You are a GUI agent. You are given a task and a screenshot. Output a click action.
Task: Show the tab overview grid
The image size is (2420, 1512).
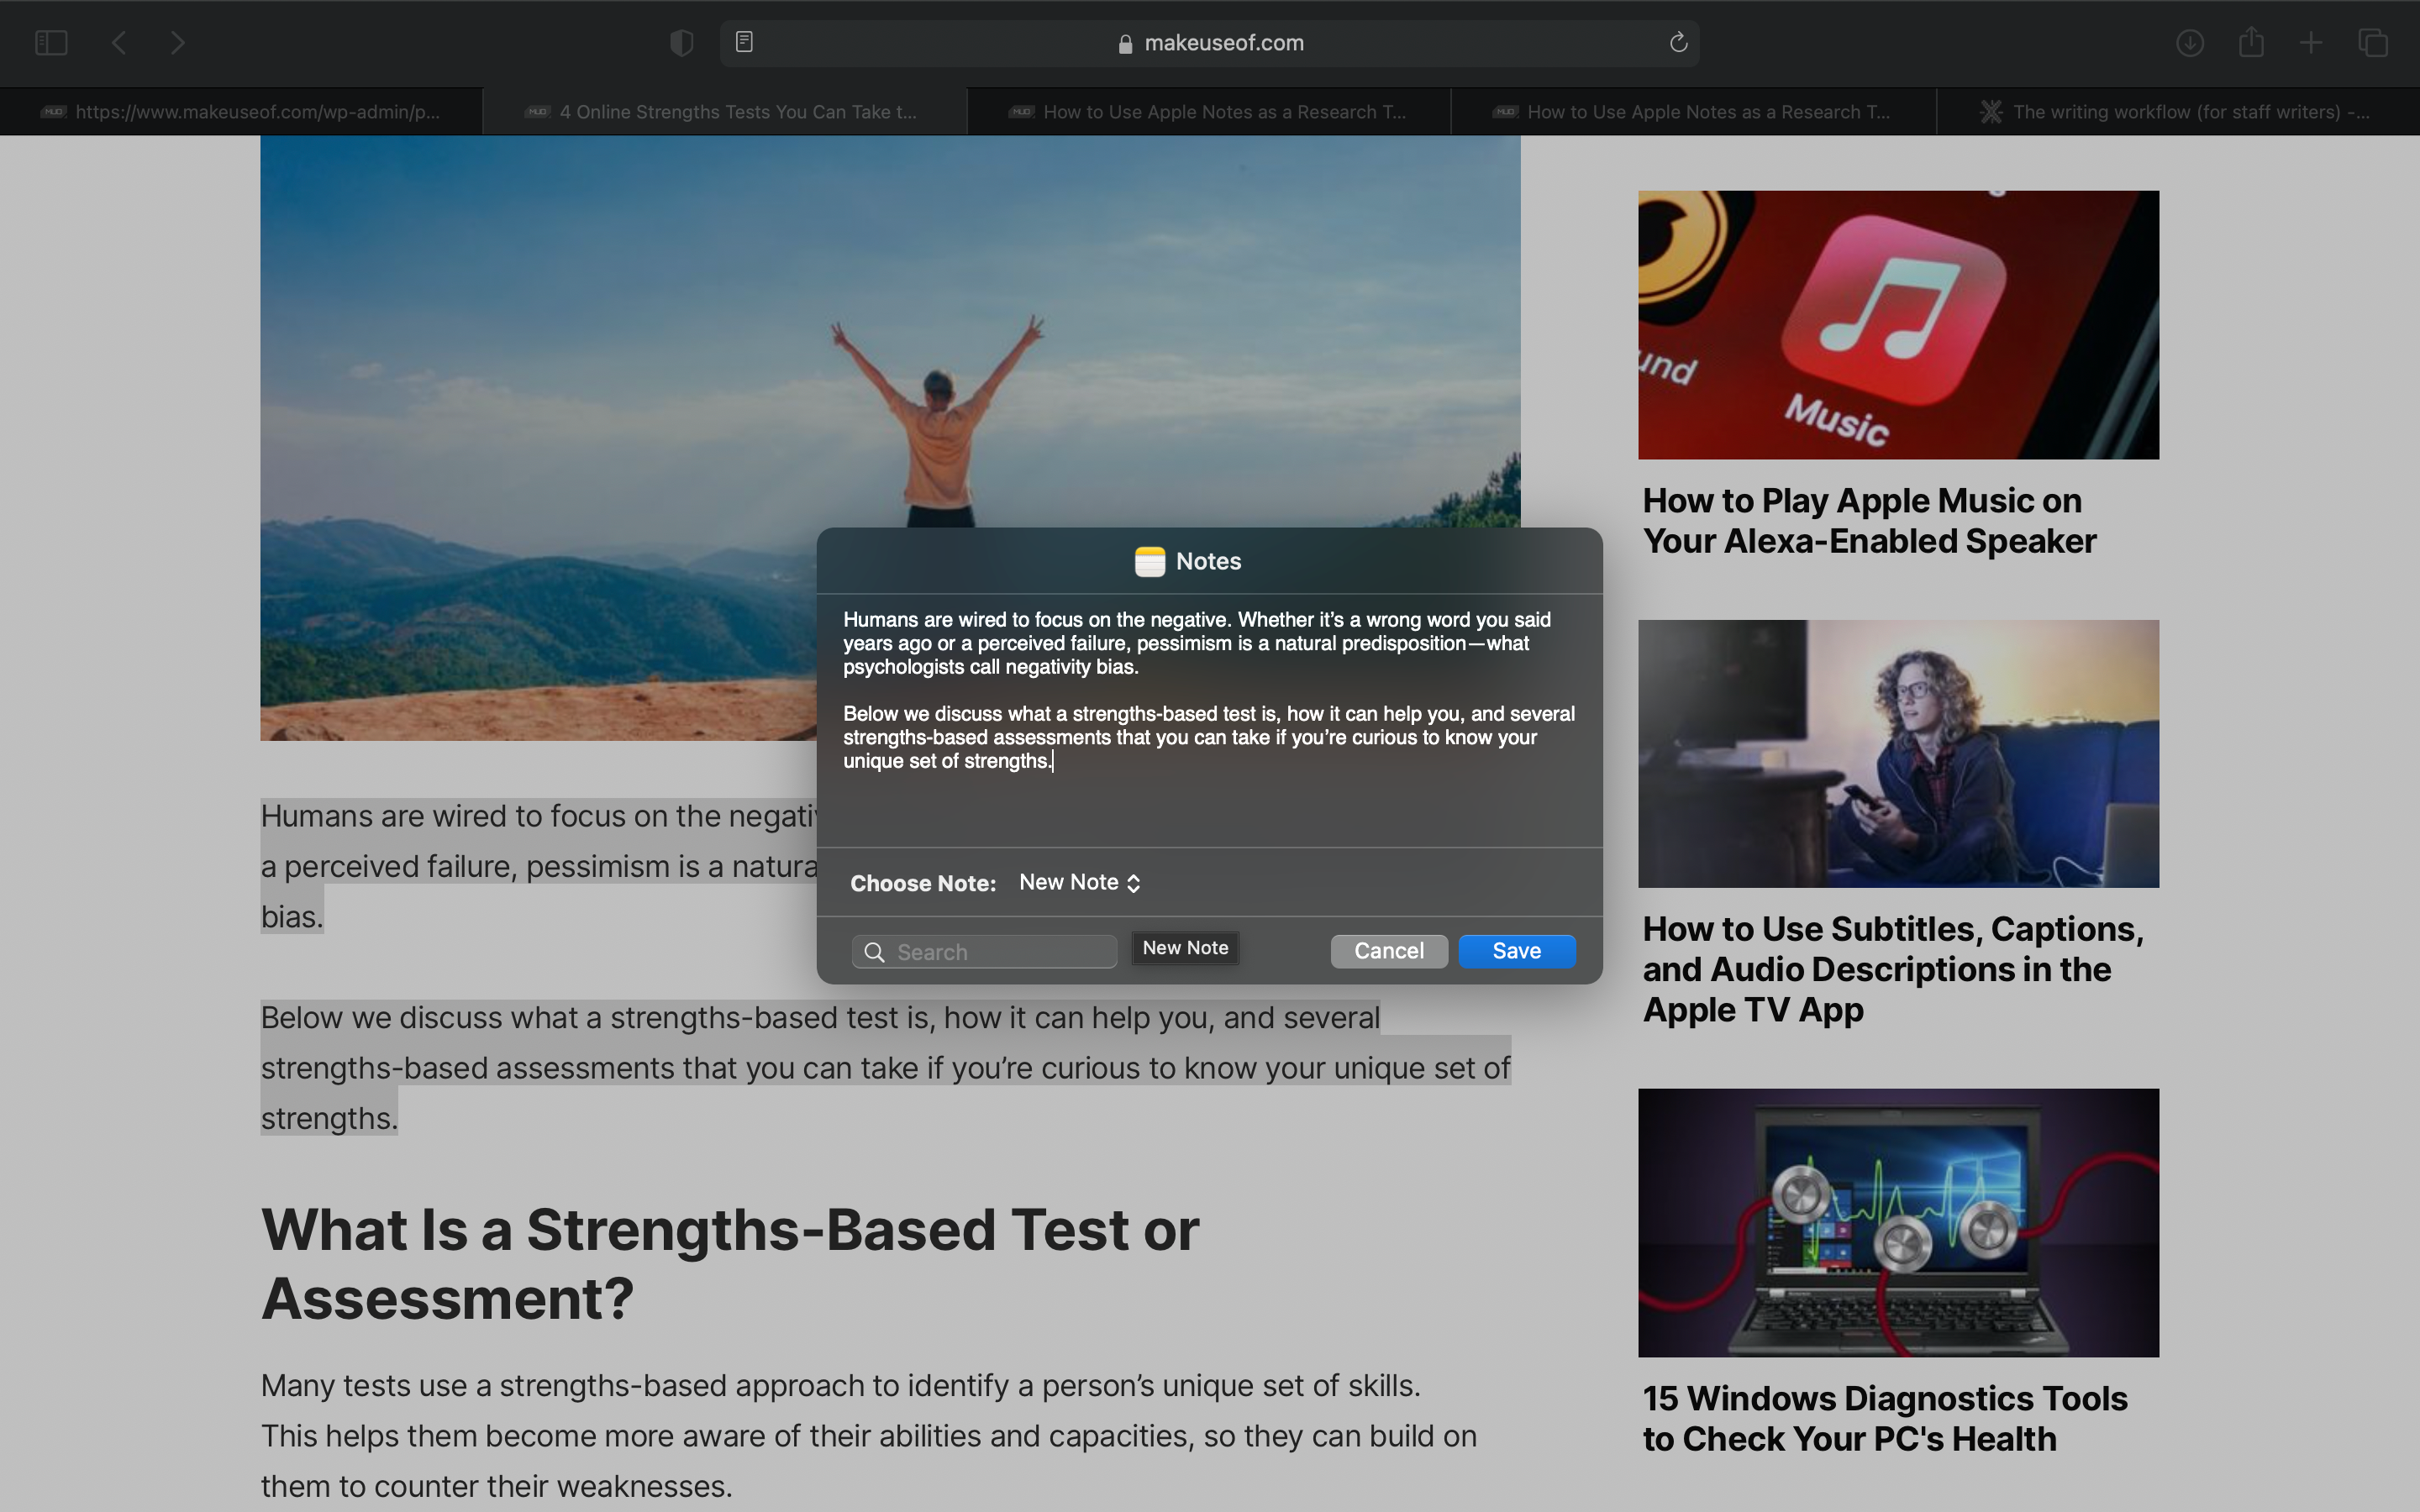pyautogui.click(x=2372, y=42)
